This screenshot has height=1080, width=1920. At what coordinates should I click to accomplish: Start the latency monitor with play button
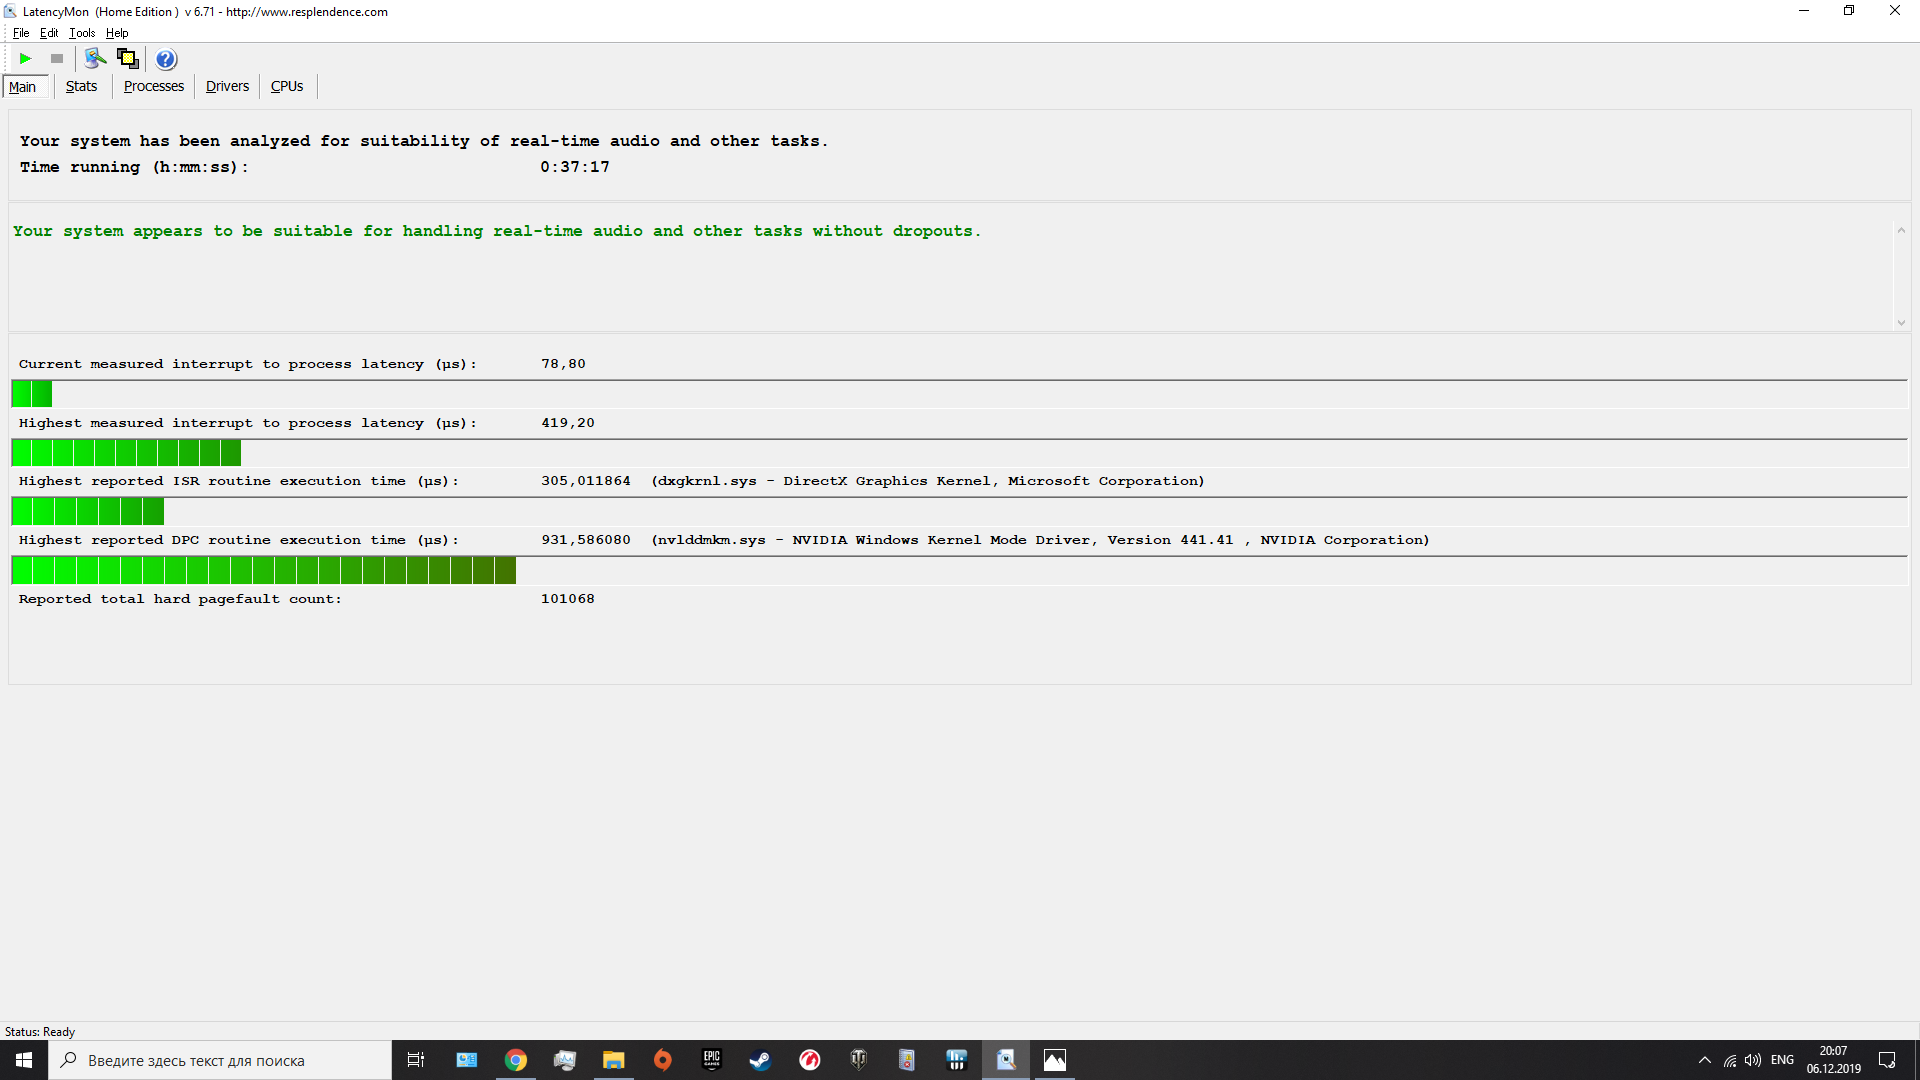(26, 59)
